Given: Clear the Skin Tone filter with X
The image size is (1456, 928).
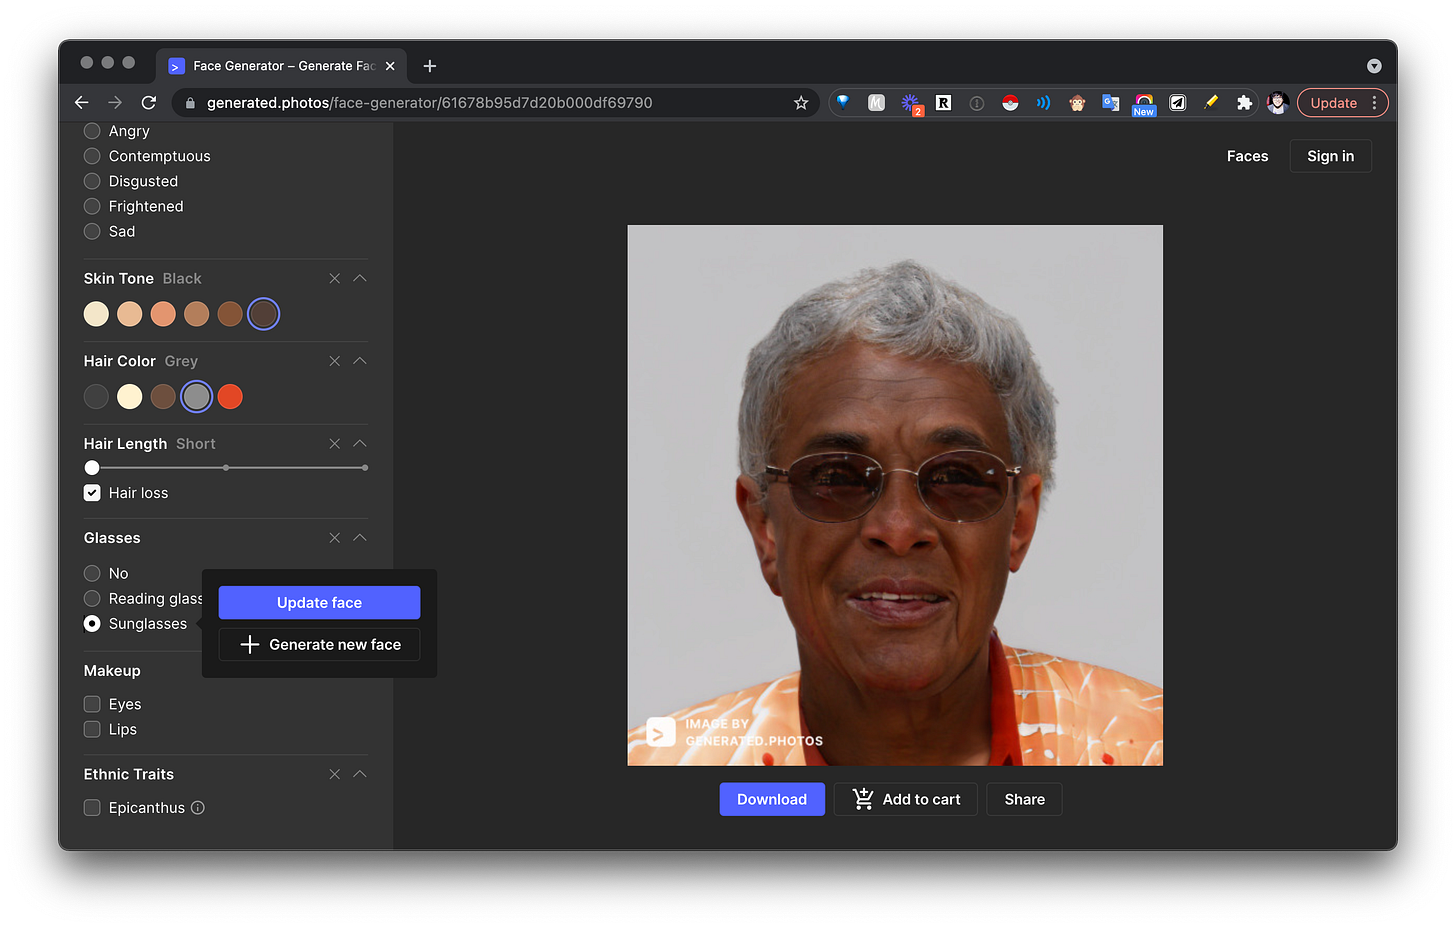Looking at the screenshot, I should [335, 279].
